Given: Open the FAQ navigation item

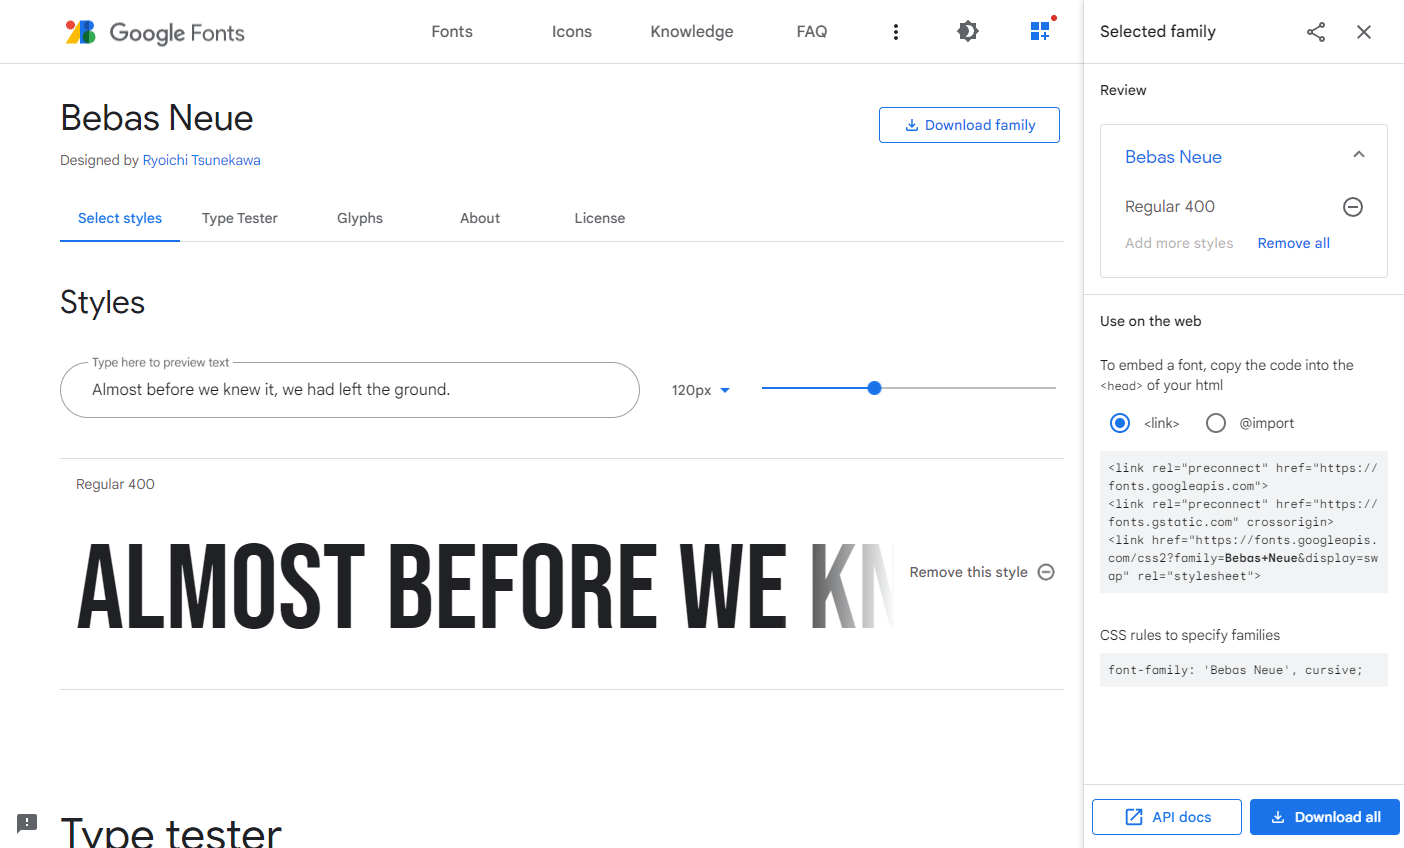Looking at the screenshot, I should click(x=812, y=32).
